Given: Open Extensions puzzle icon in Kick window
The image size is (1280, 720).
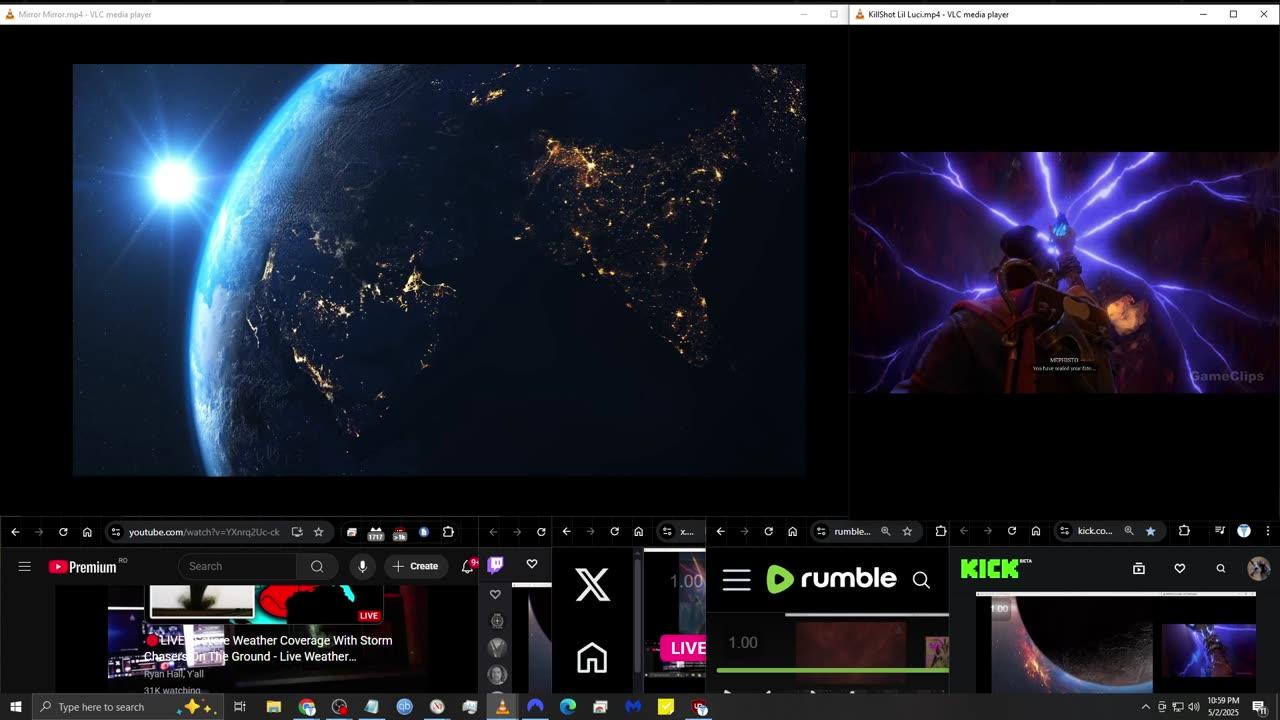Looking at the screenshot, I should [1184, 532].
